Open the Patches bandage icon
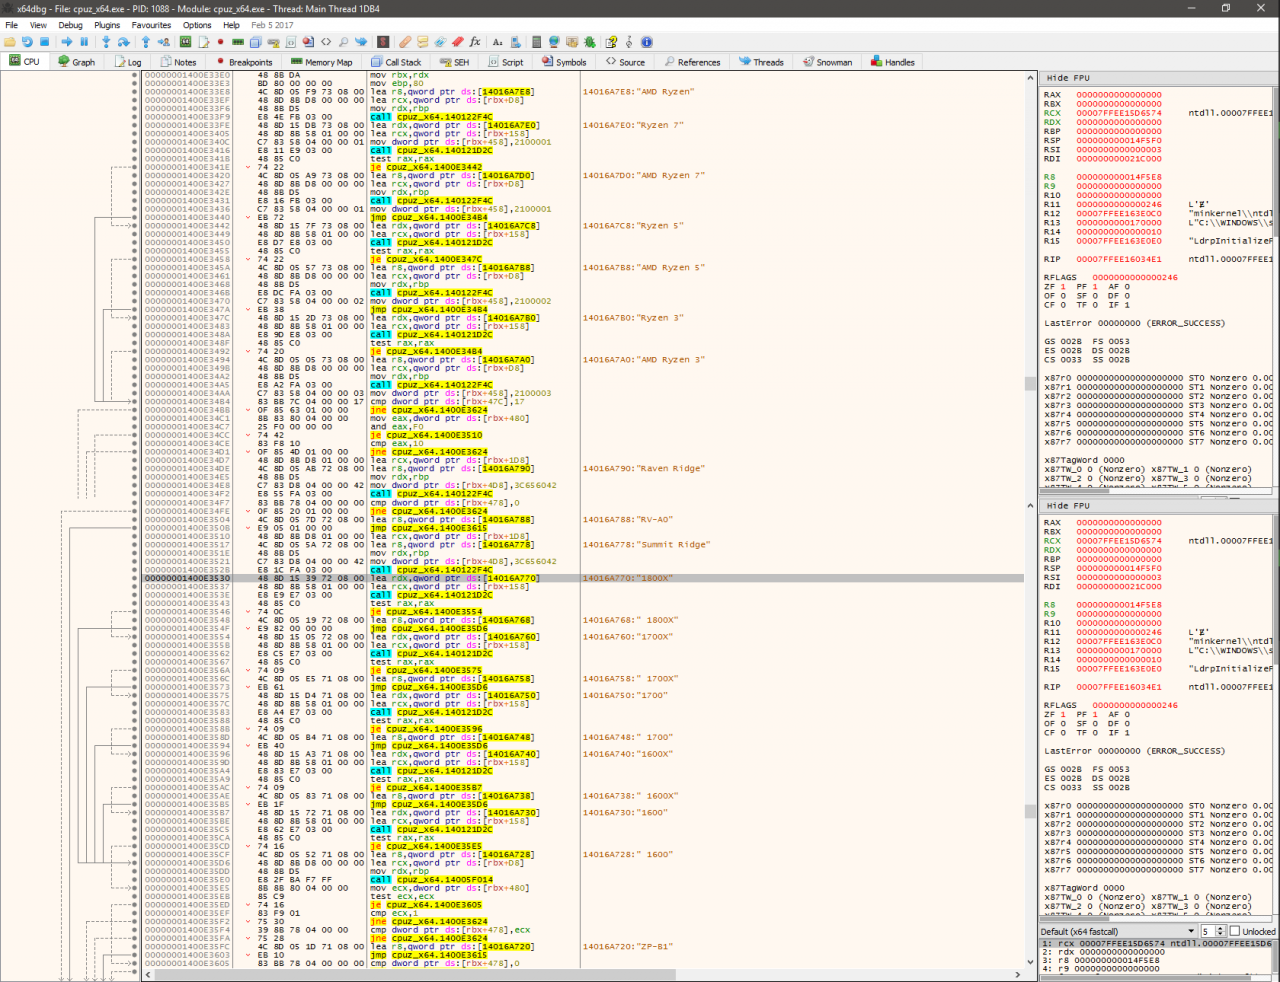This screenshot has width=1280, height=982. pyautogui.click(x=405, y=42)
